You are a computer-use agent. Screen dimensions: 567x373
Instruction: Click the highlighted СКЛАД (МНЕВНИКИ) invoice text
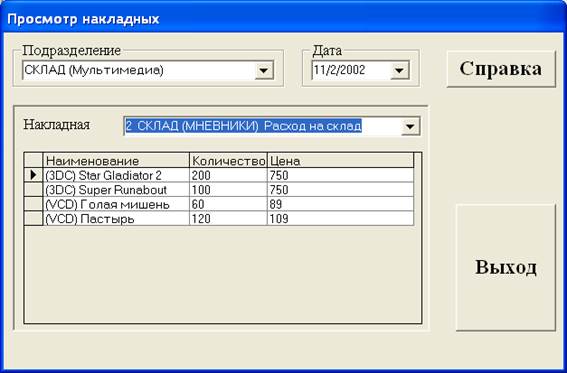[x=244, y=126]
